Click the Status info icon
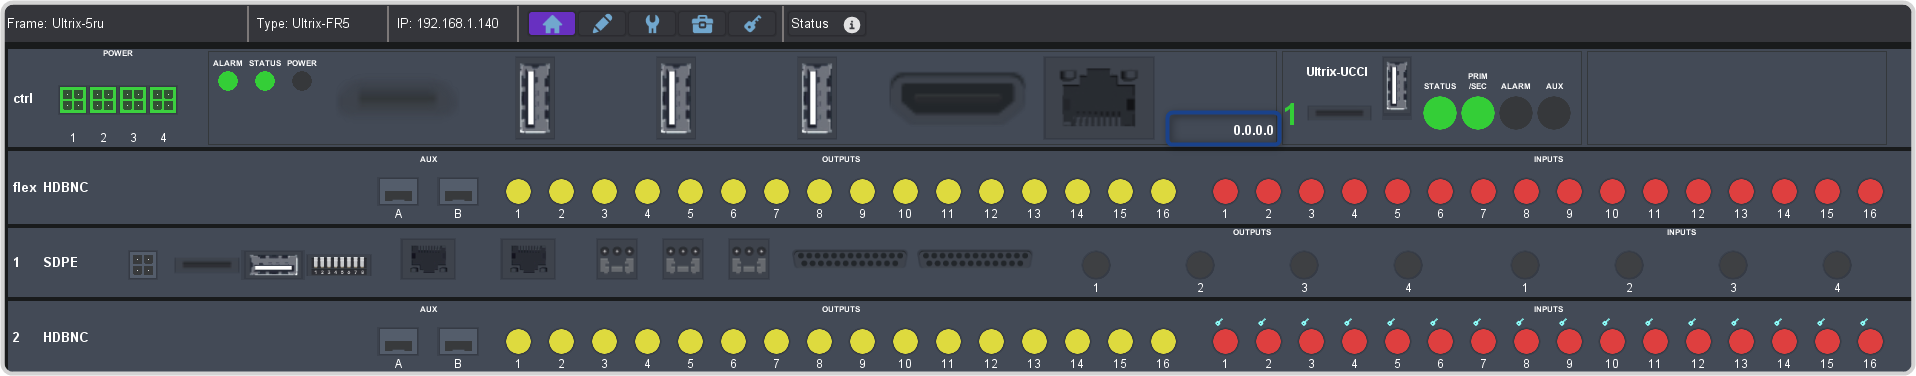The height and width of the screenshot is (376, 1916). pos(852,24)
